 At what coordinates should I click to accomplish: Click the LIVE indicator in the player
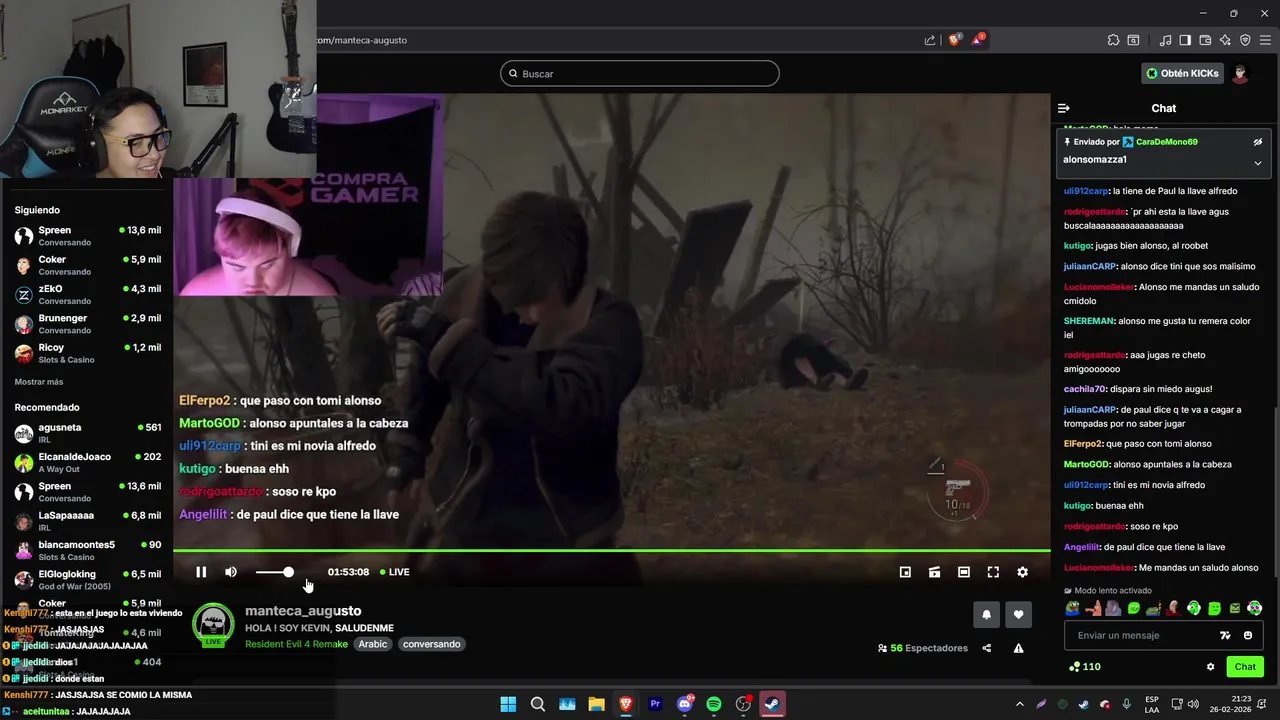click(x=394, y=572)
